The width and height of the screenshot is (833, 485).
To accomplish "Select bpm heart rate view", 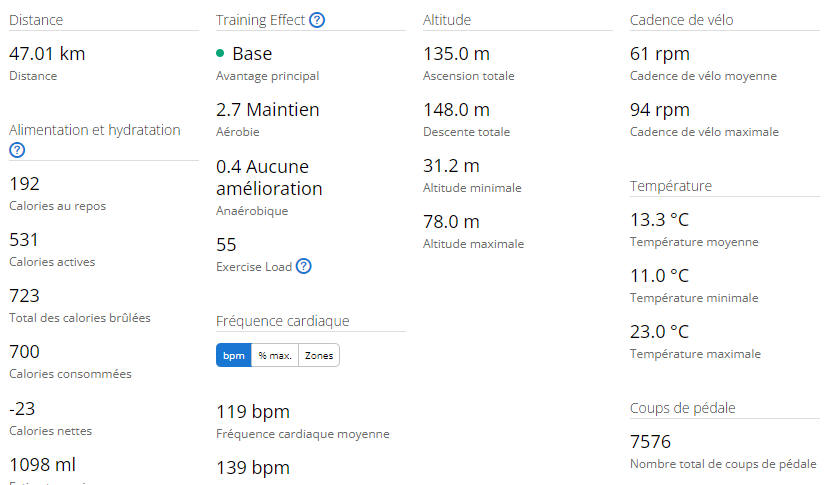I will 234,355.
